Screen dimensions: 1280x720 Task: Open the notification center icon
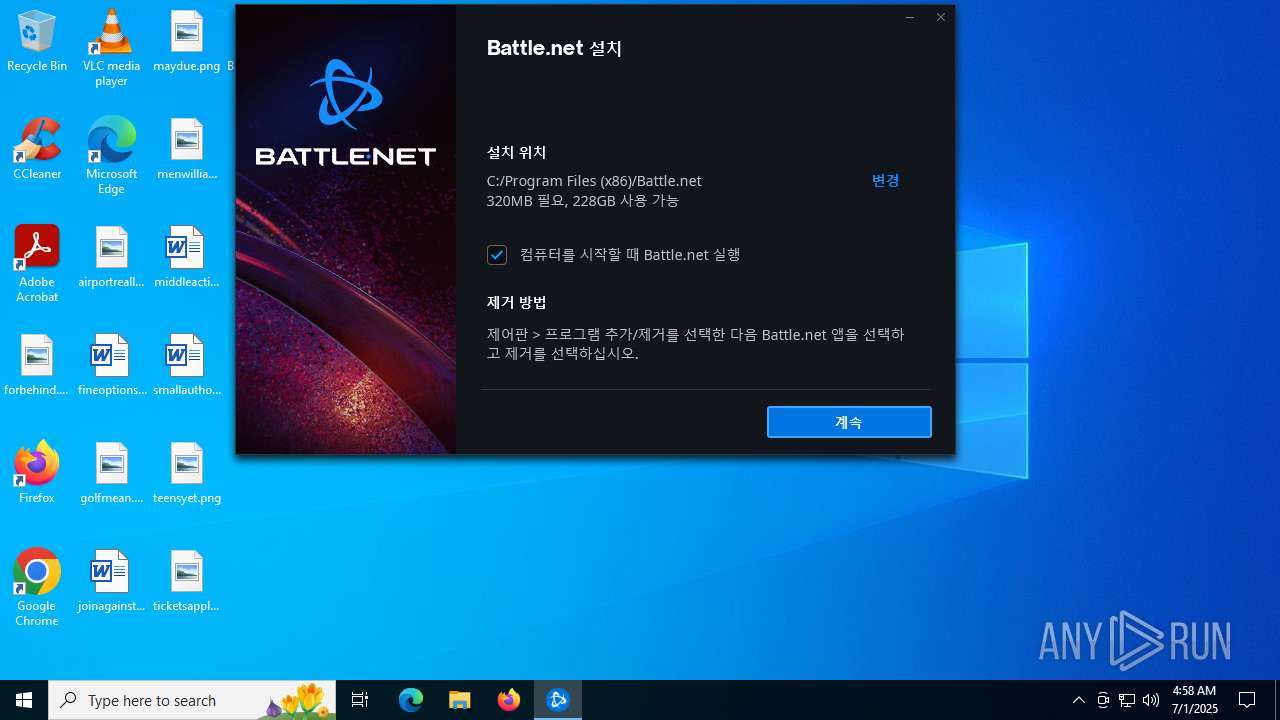1247,700
